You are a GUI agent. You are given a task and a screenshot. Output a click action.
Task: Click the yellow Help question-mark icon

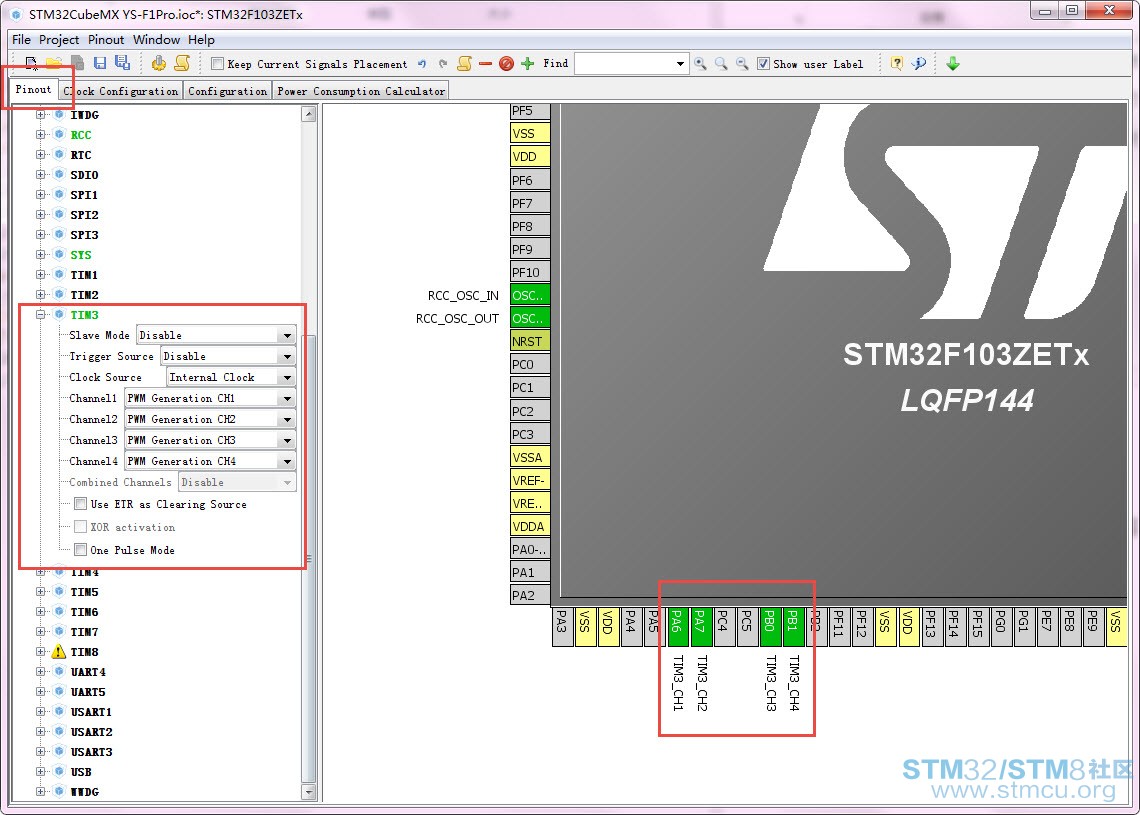point(897,64)
